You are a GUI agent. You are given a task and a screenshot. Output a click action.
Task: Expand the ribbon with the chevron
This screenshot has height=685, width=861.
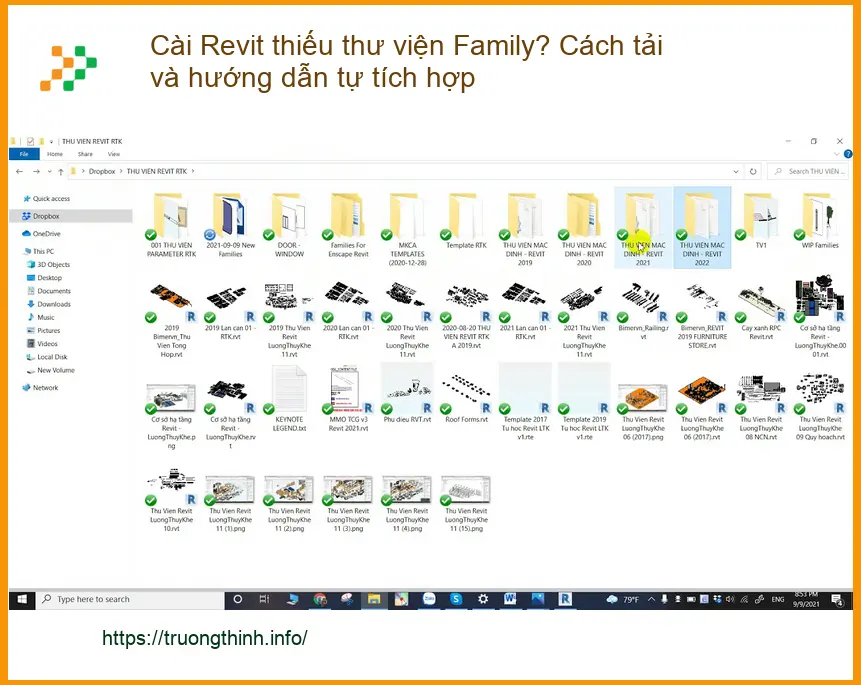pyautogui.click(x=836, y=154)
